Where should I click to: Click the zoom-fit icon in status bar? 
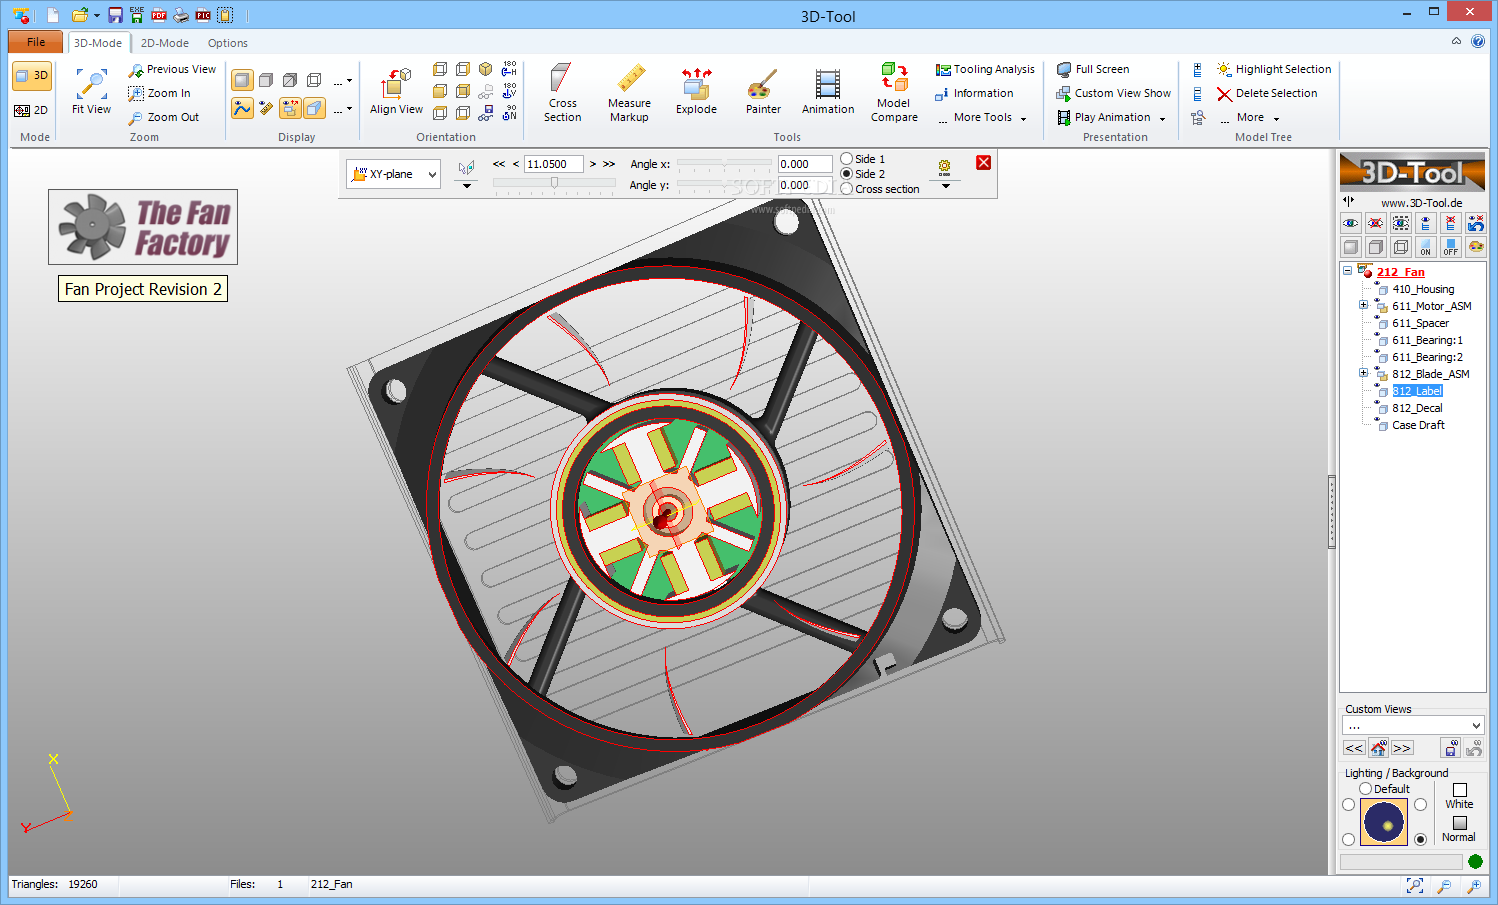pos(1415,885)
